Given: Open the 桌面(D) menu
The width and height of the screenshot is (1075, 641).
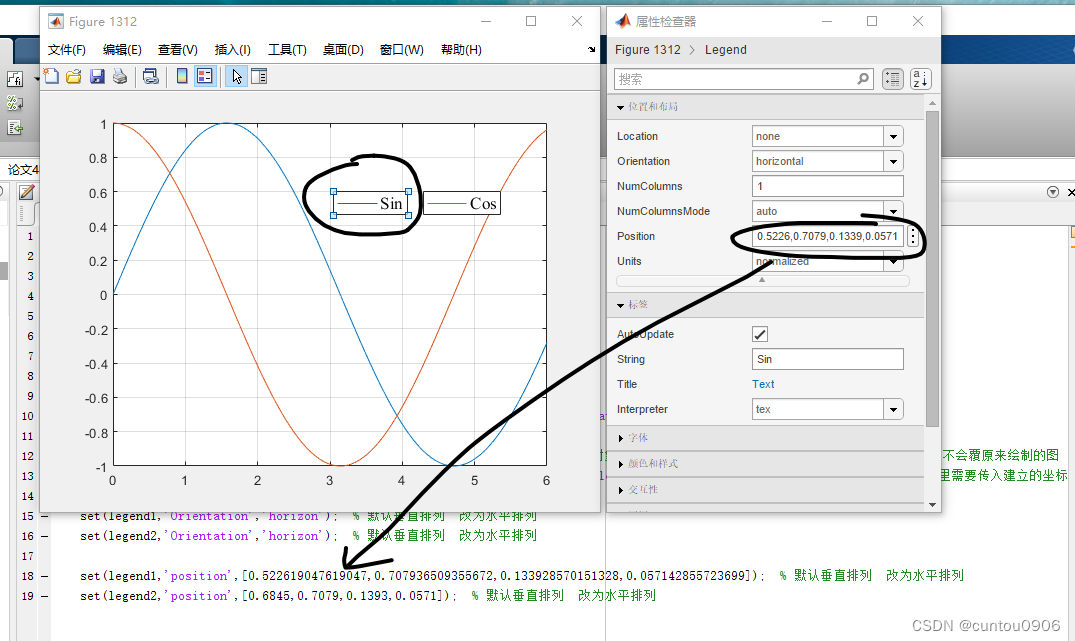Looking at the screenshot, I should click(x=343, y=50).
